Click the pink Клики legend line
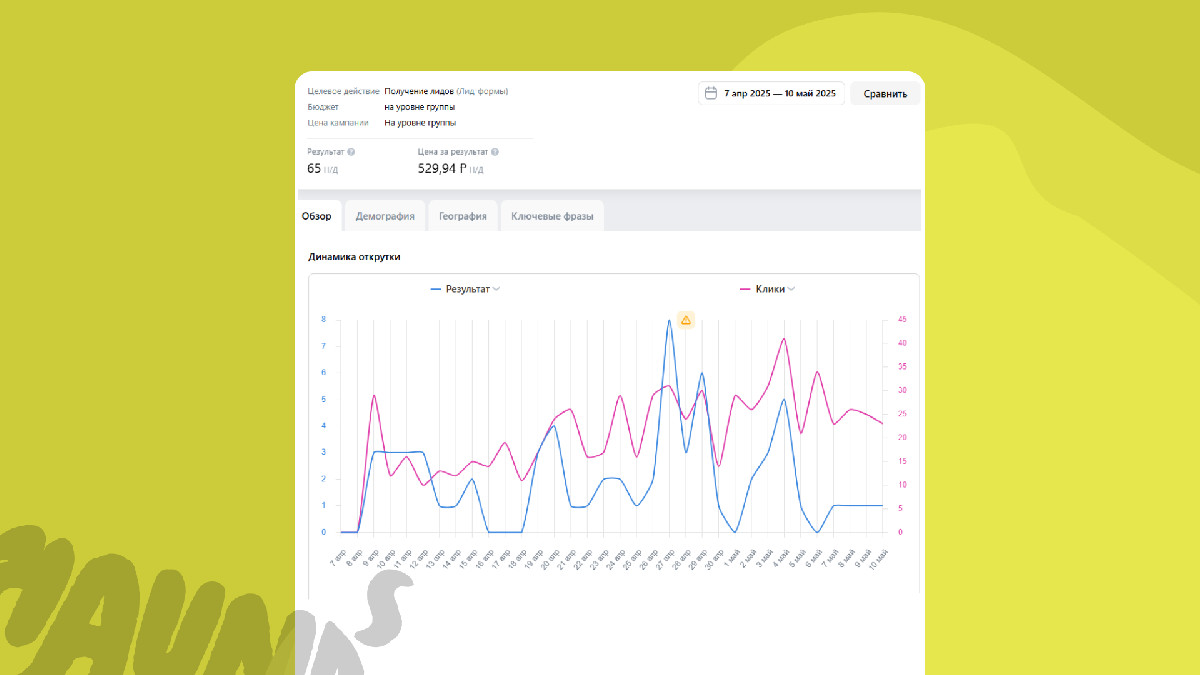Viewport: 1200px width, 675px height. pyautogui.click(x=745, y=289)
